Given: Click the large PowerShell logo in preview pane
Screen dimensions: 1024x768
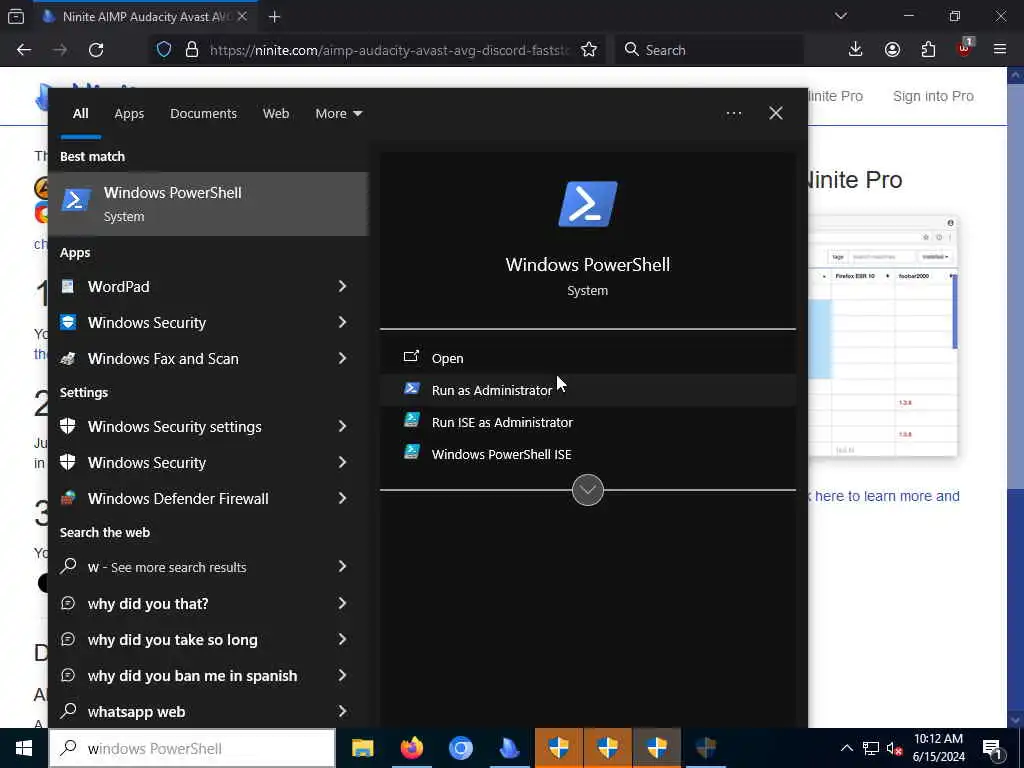Looking at the screenshot, I should pos(588,204).
